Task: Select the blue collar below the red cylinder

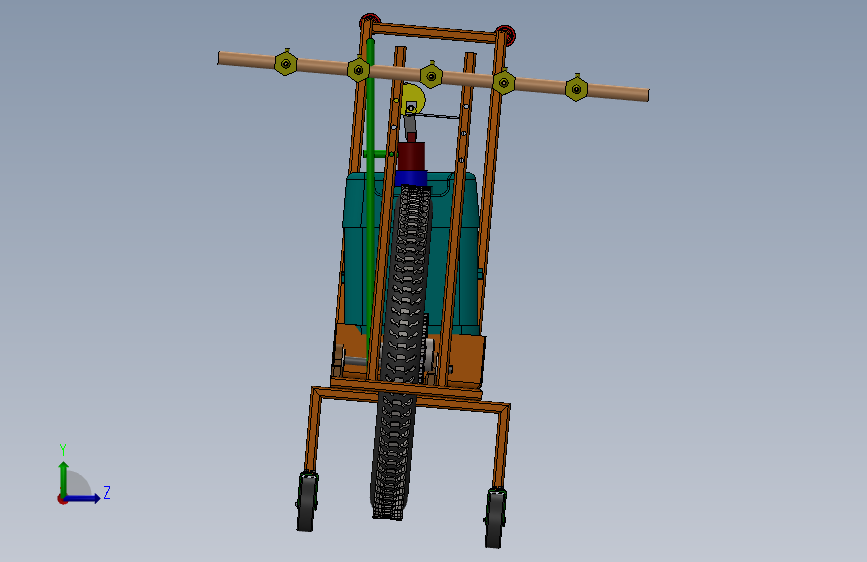Action: point(411,178)
